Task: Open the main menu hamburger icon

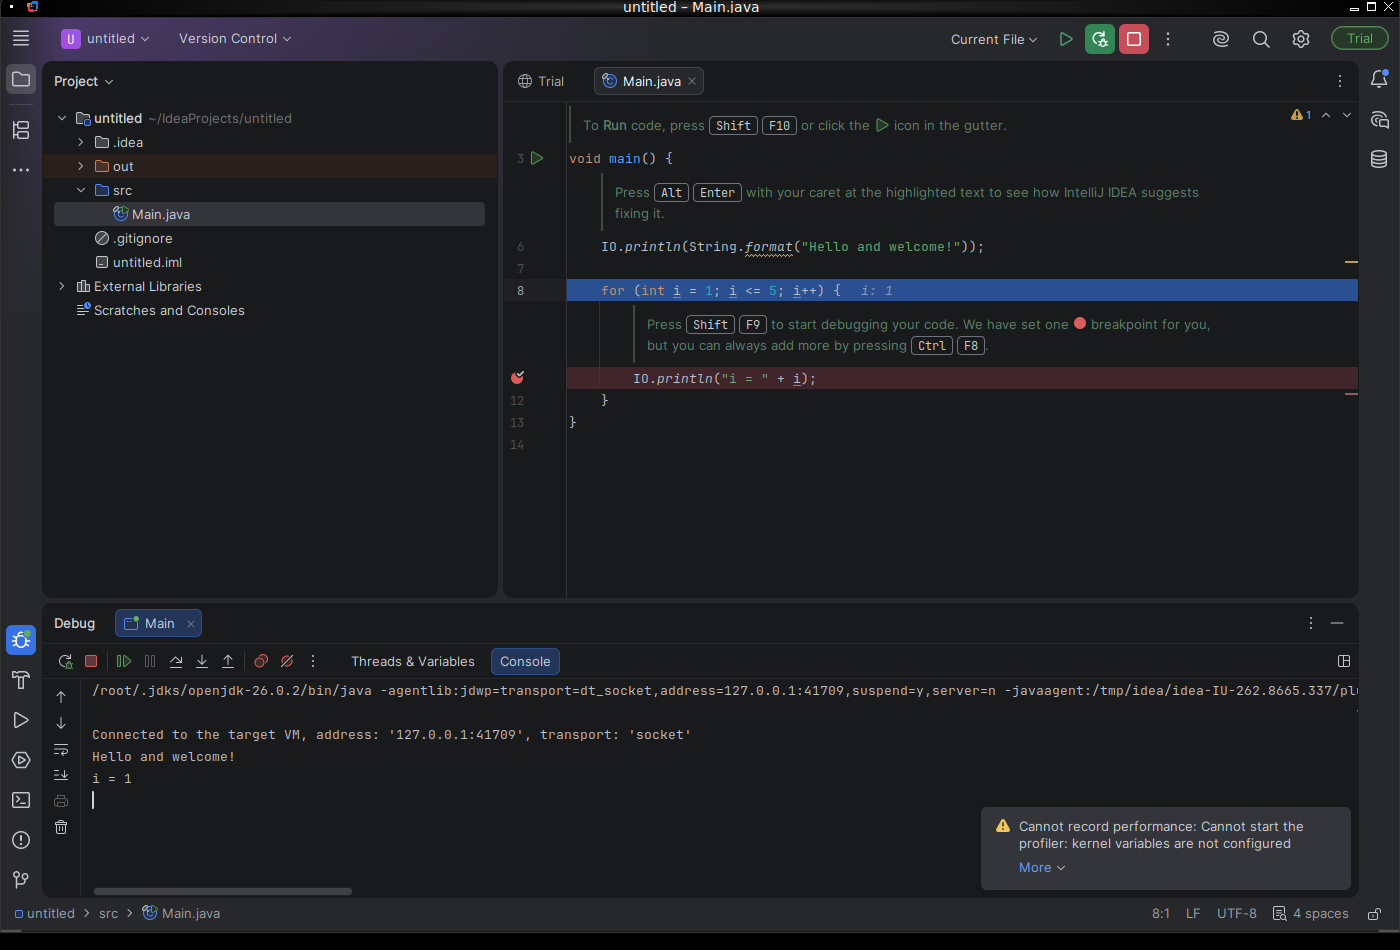Action: 21,38
